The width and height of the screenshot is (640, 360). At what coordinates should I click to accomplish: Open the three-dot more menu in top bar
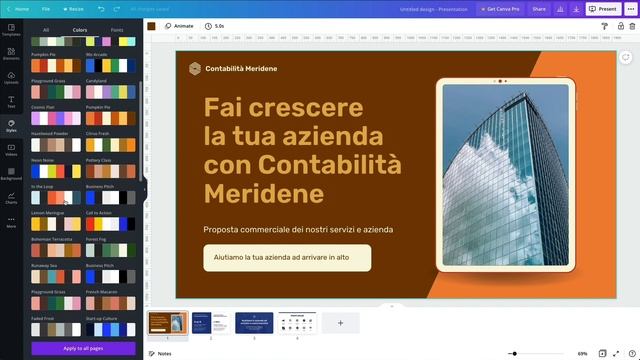tap(631, 9)
